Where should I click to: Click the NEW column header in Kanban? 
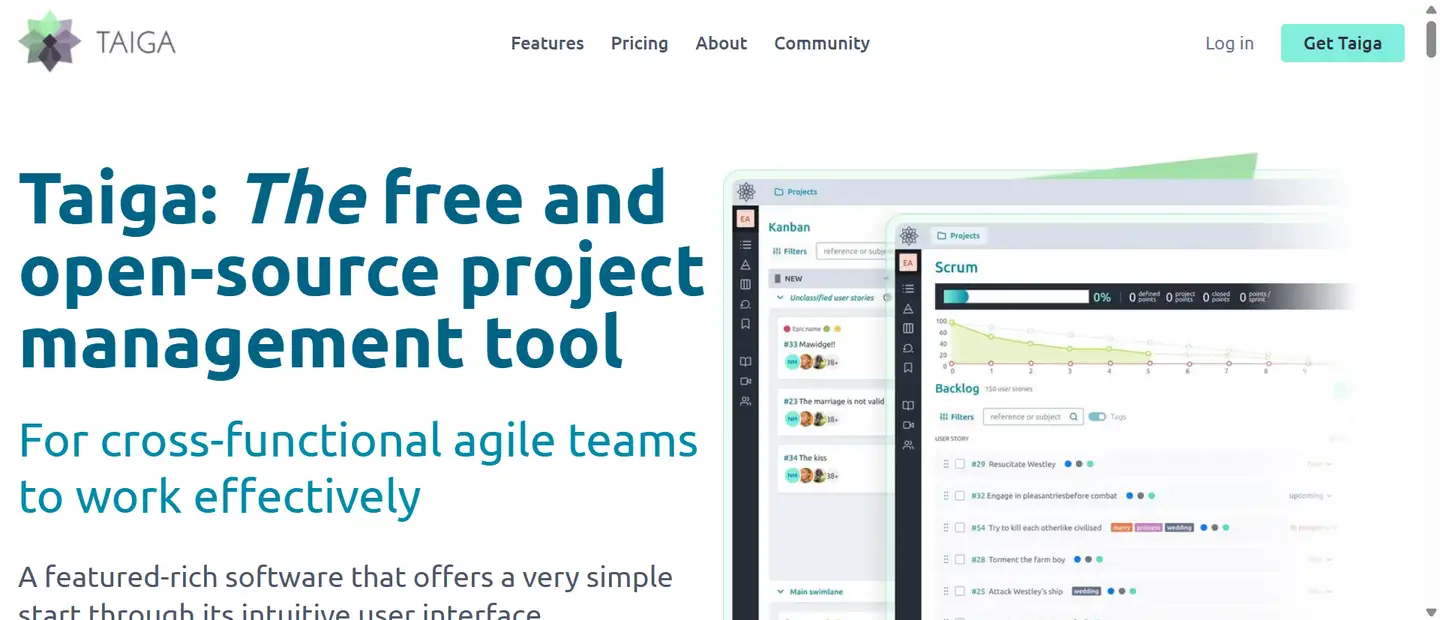pyautogui.click(x=830, y=279)
